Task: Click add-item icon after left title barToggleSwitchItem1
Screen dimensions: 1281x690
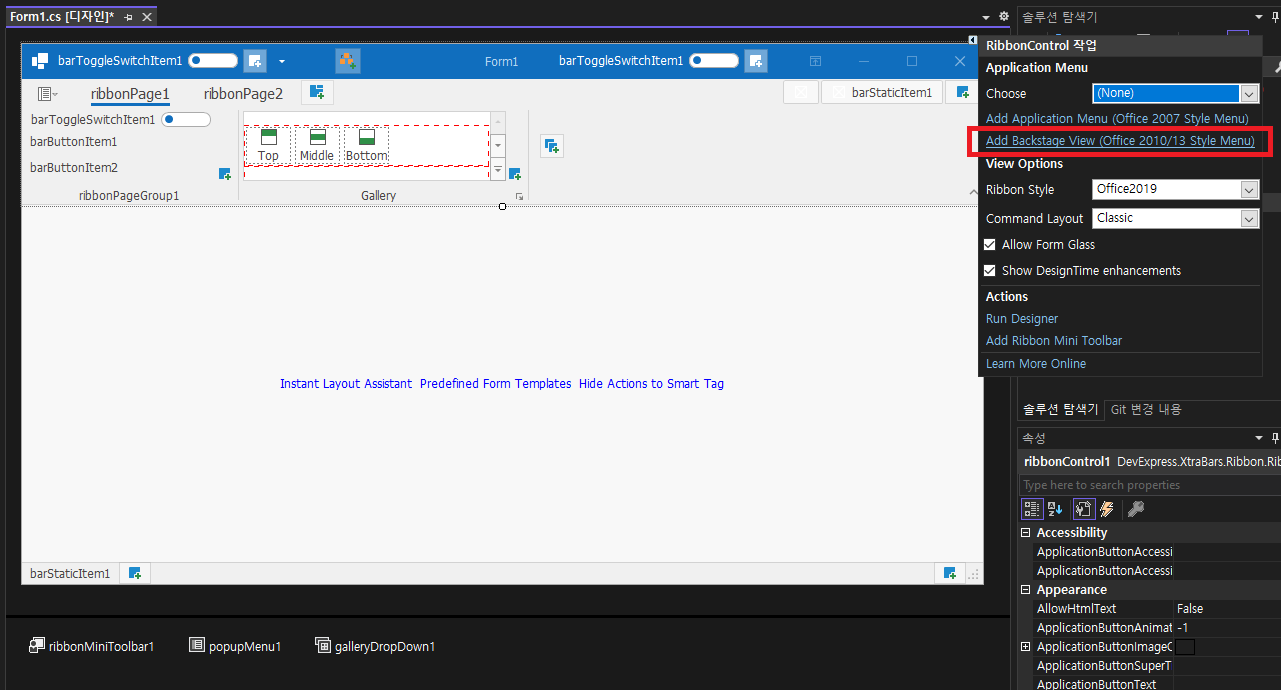Action: click(x=255, y=61)
